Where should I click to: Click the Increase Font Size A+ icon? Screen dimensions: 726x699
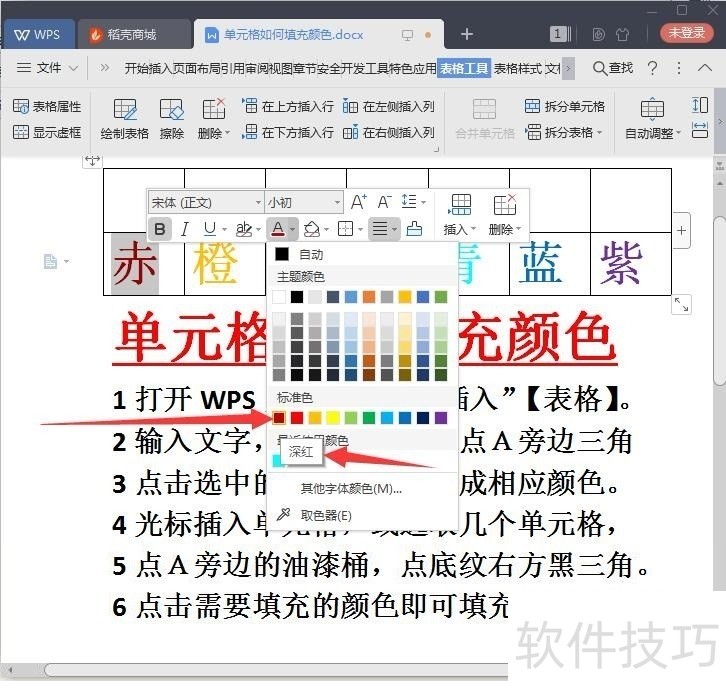[x=358, y=202]
